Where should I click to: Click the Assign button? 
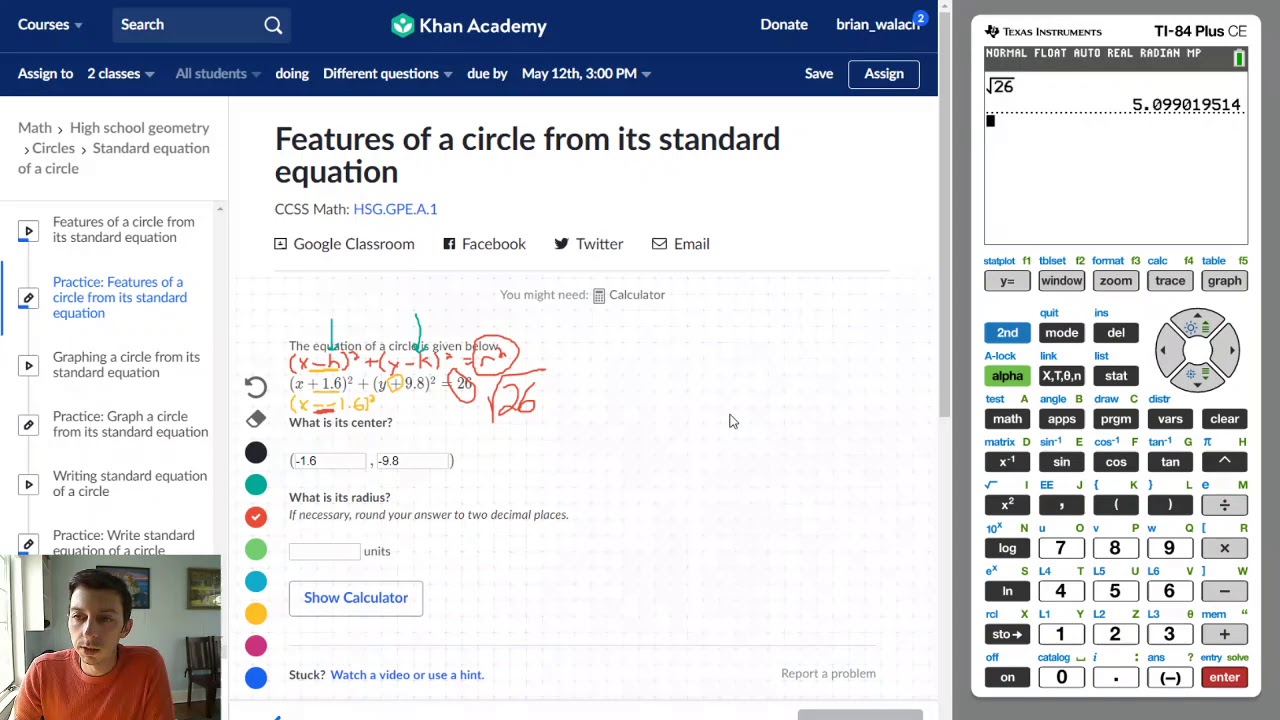884,74
